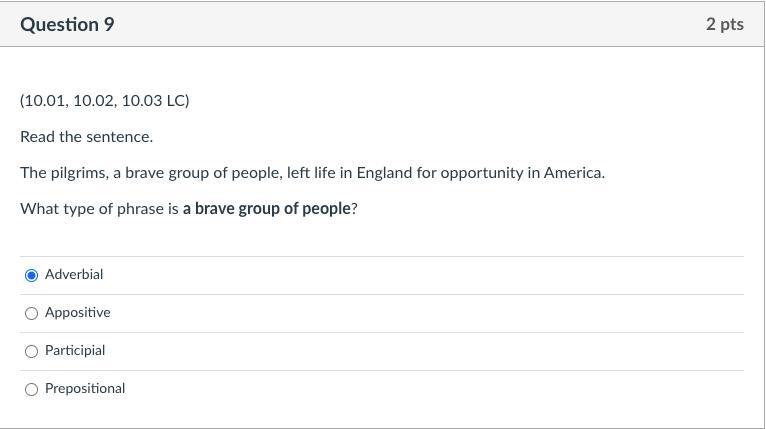This screenshot has height=429, width=766.
Task: Click the Appositive answer label text
Action: [x=78, y=312]
